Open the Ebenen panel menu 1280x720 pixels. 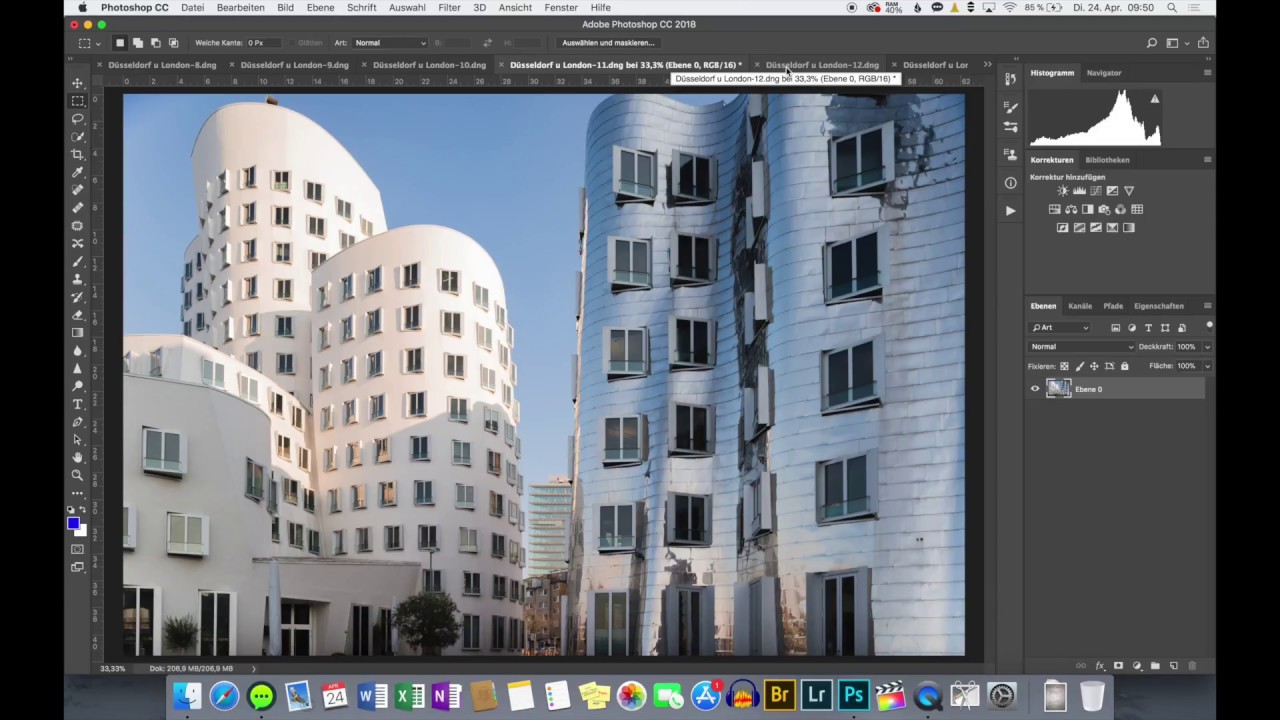point(1207,306)
